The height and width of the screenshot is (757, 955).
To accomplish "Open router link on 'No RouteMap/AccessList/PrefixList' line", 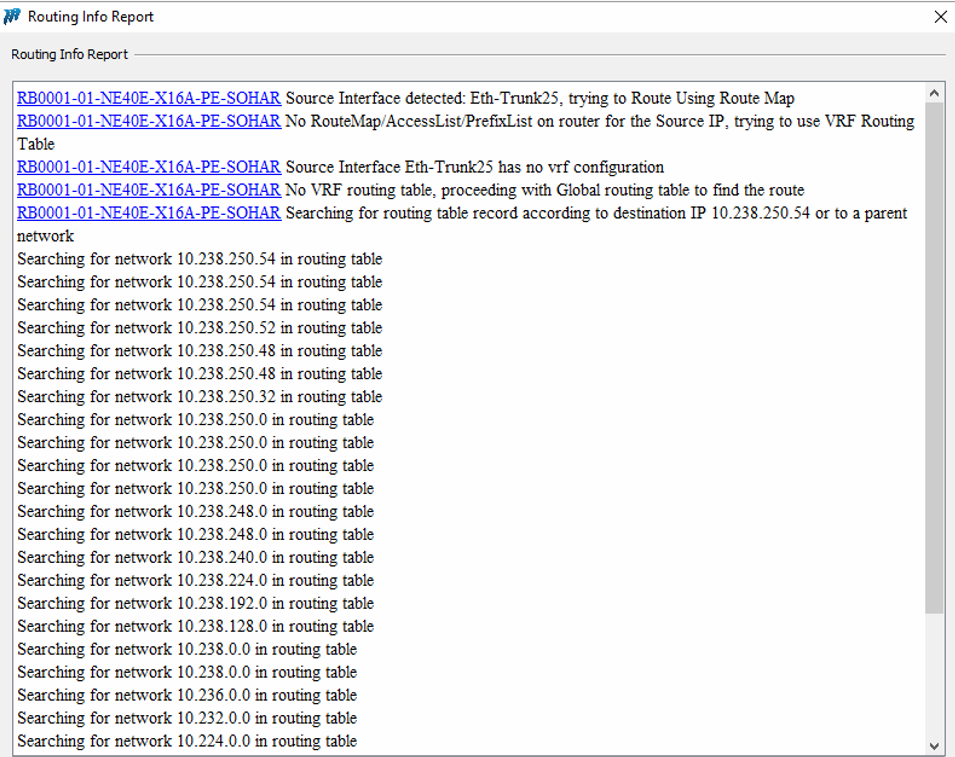I will coord(149,121).
